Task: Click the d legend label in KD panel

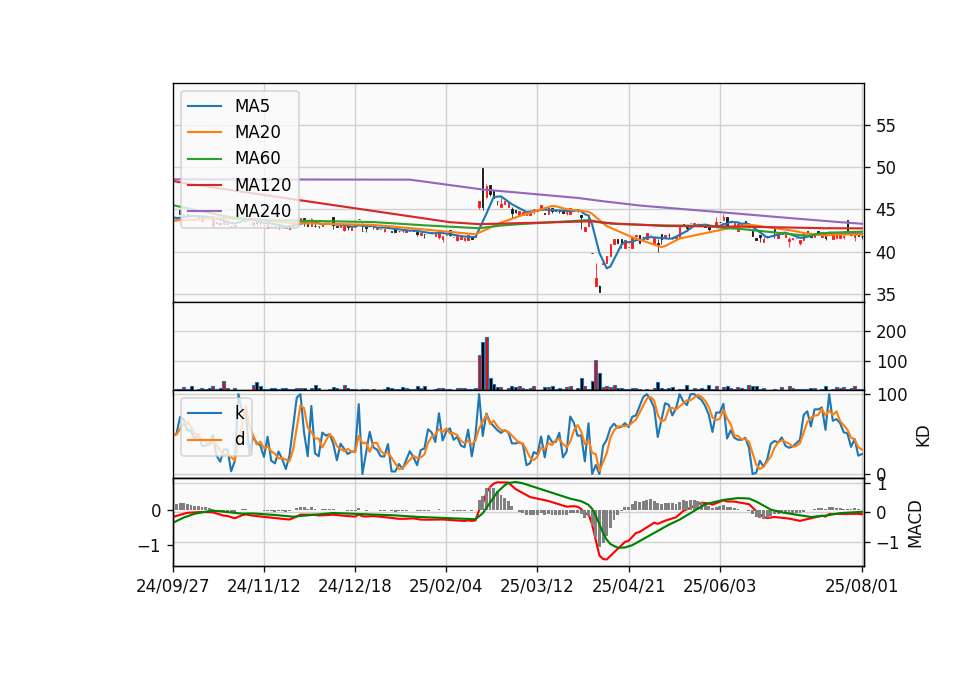Action: click(x=239, y=439)
